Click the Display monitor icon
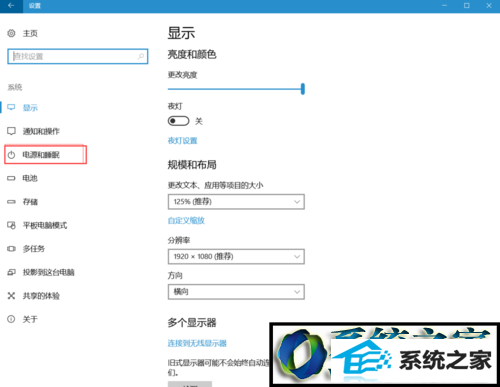This screenshot has width=500, height=387. (x=11, y=107)
